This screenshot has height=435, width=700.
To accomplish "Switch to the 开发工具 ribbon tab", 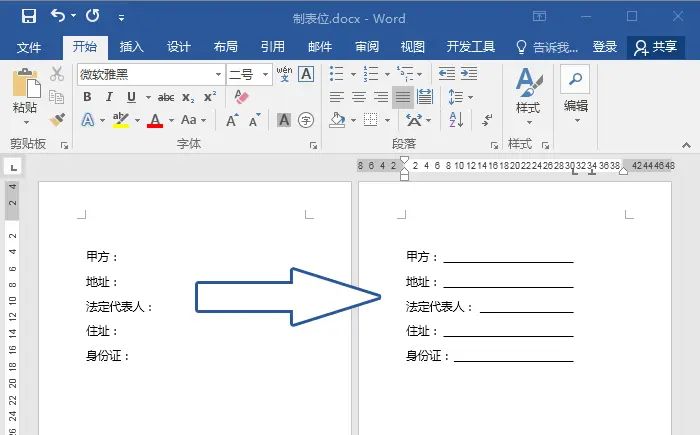I will pos(471,47).
